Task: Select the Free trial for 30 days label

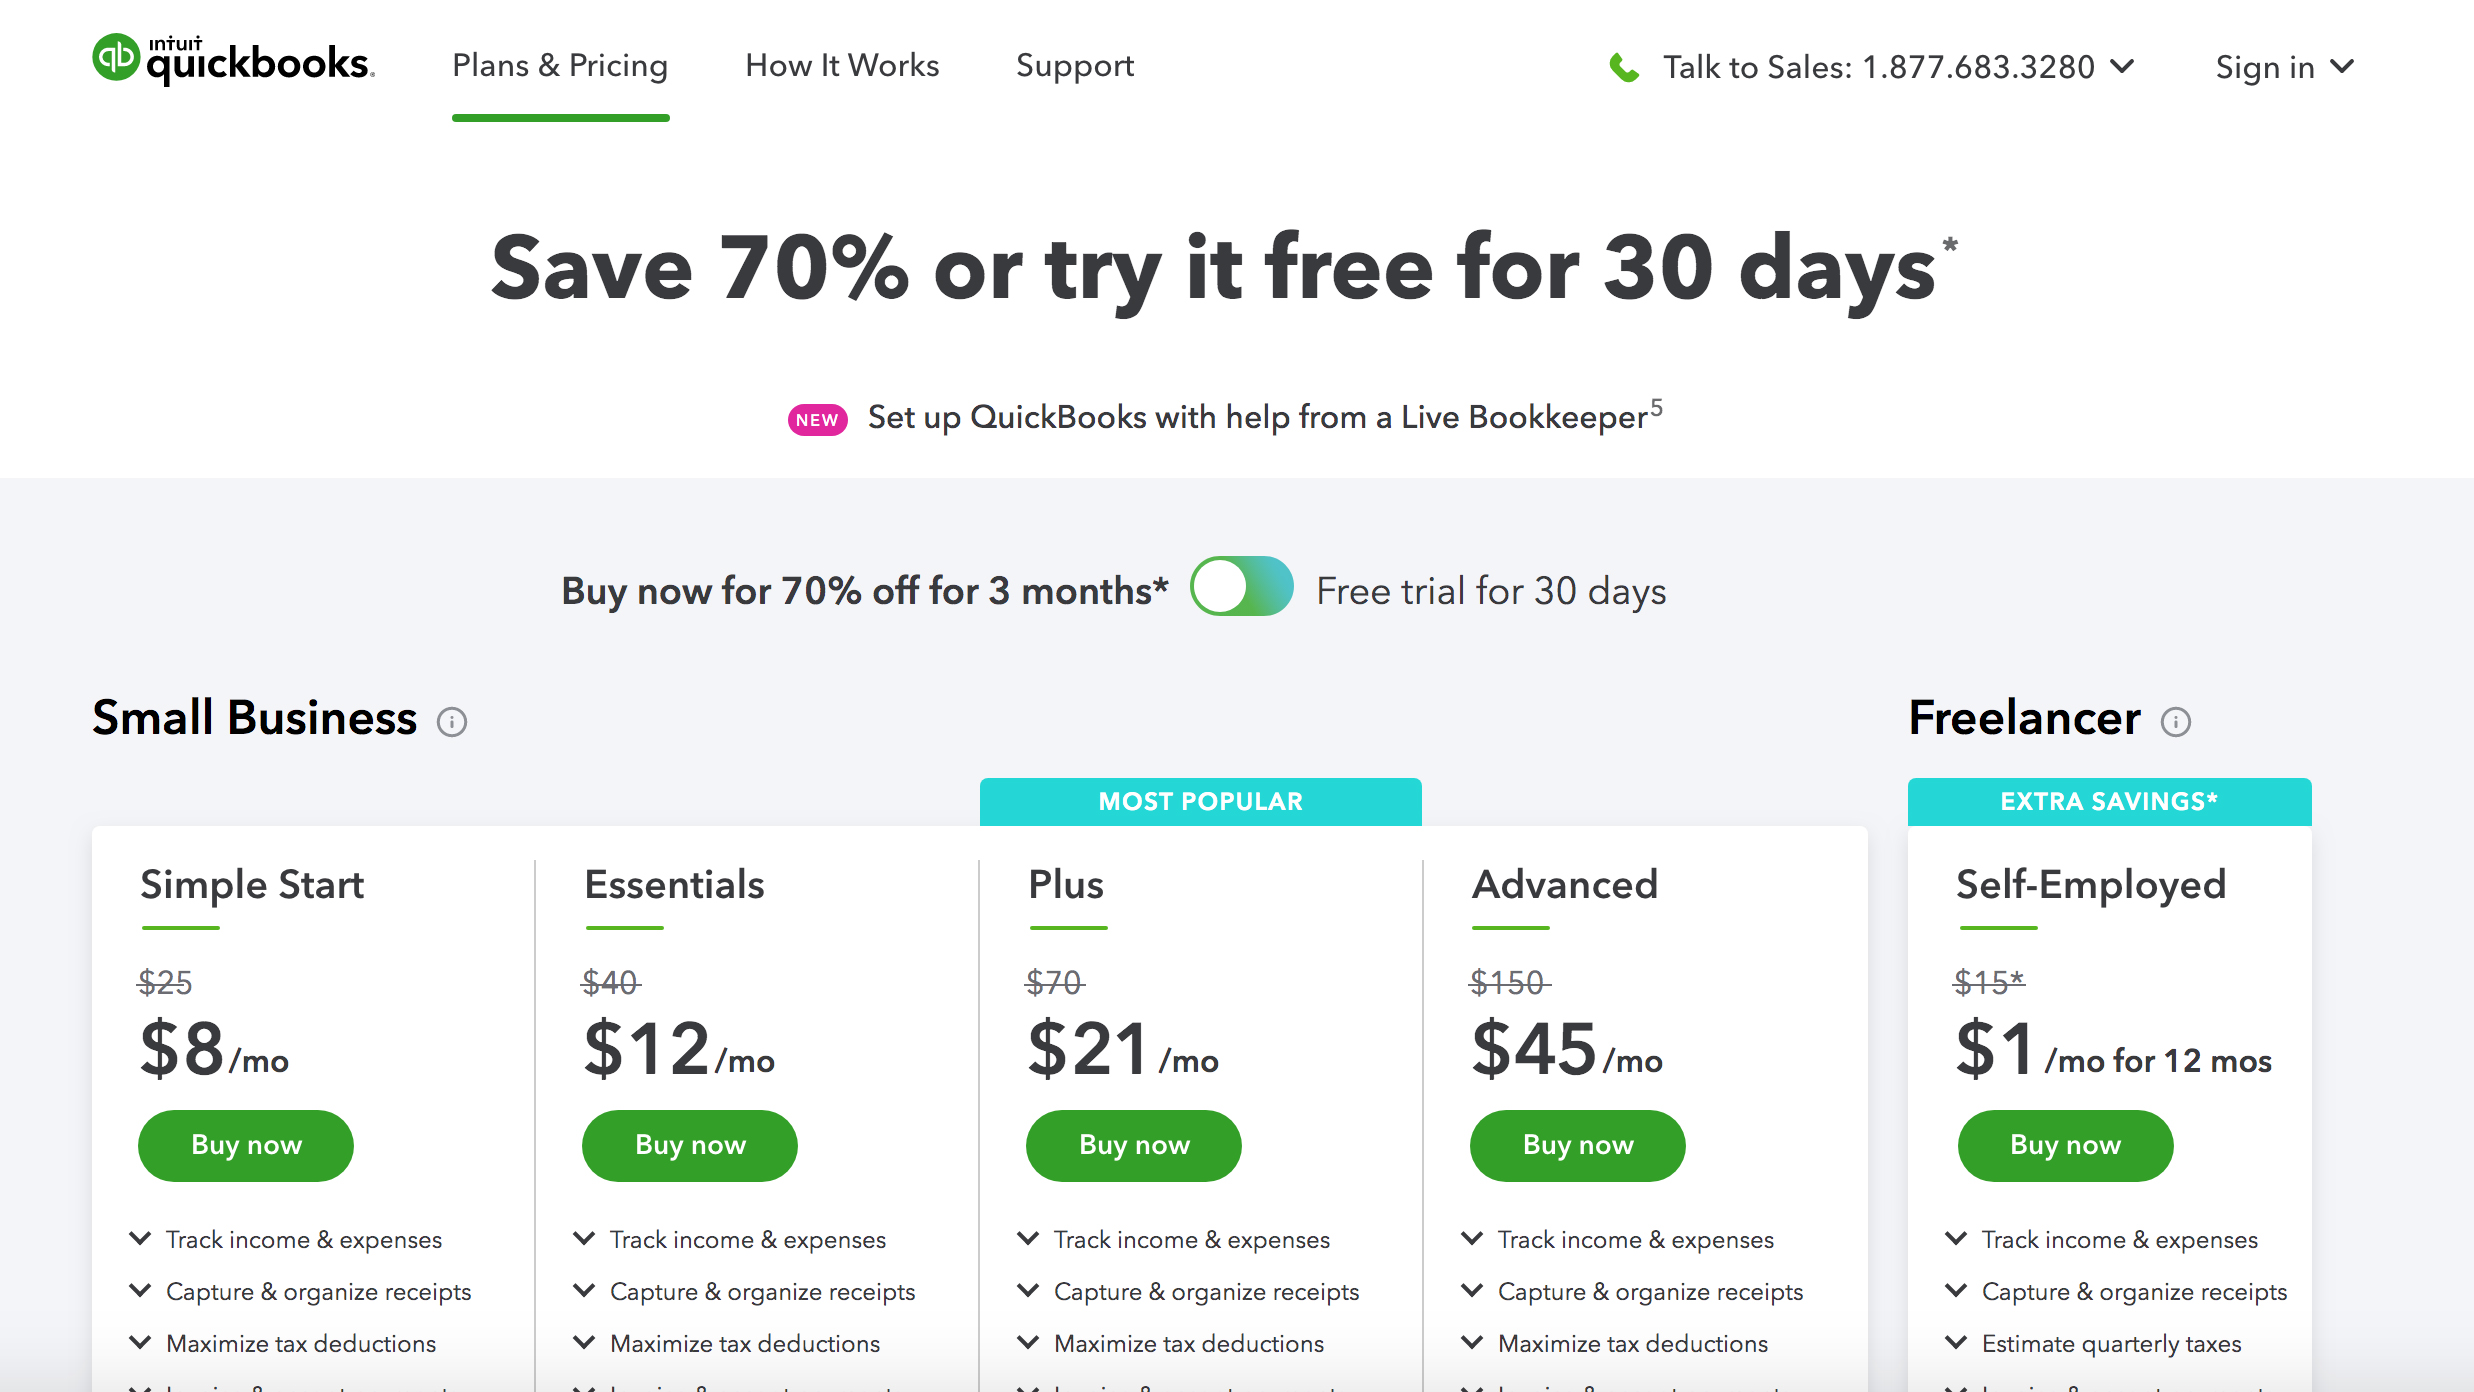Action: coord(1491,591)
